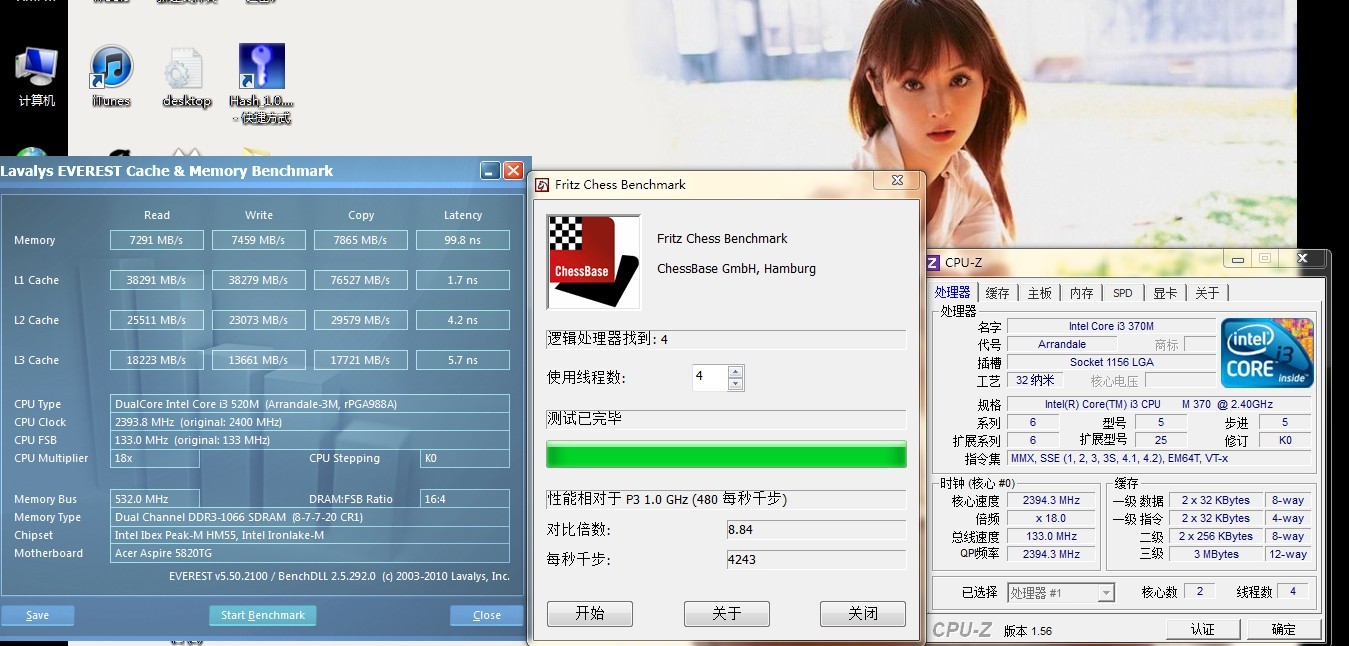Click 关闭 button in Fritz Chess Benchmark
The image size is (1349, 646).
(863, 614)
